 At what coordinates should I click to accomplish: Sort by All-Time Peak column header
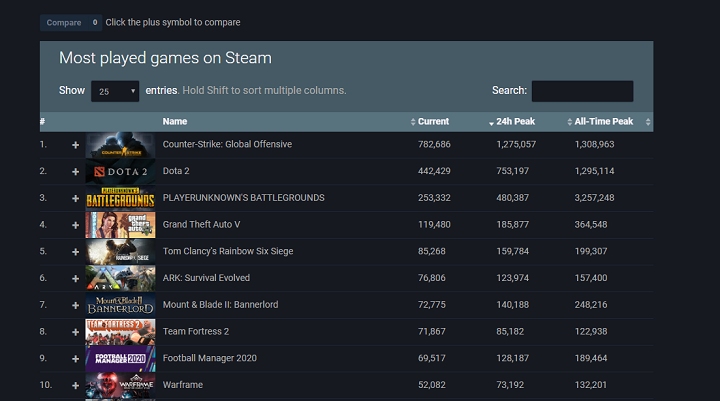(603, 122)
